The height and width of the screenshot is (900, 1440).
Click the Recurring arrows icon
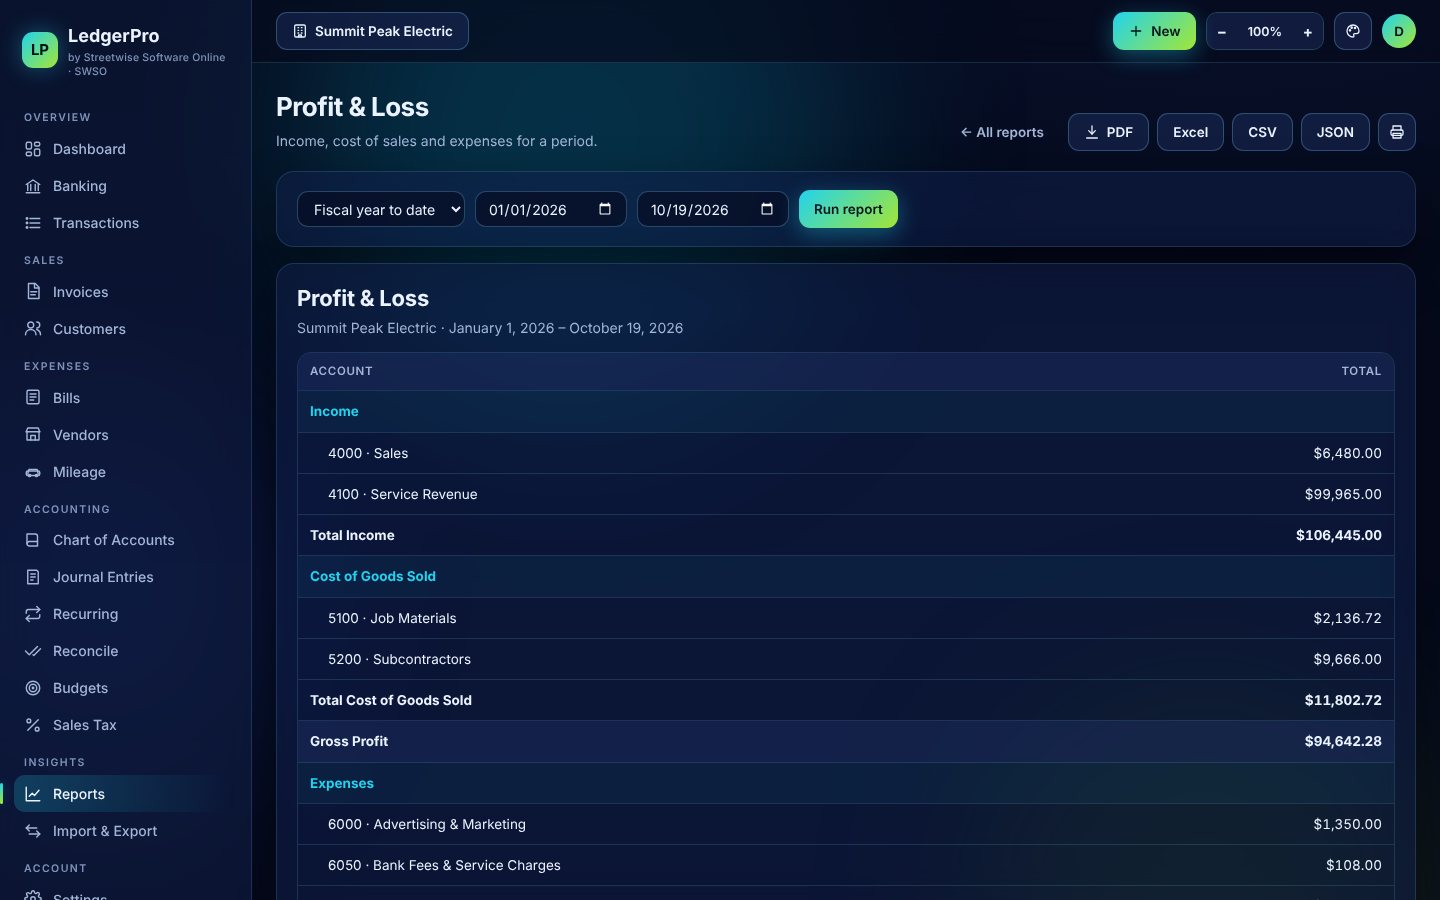pyautogui.click(x=33, y=614)
